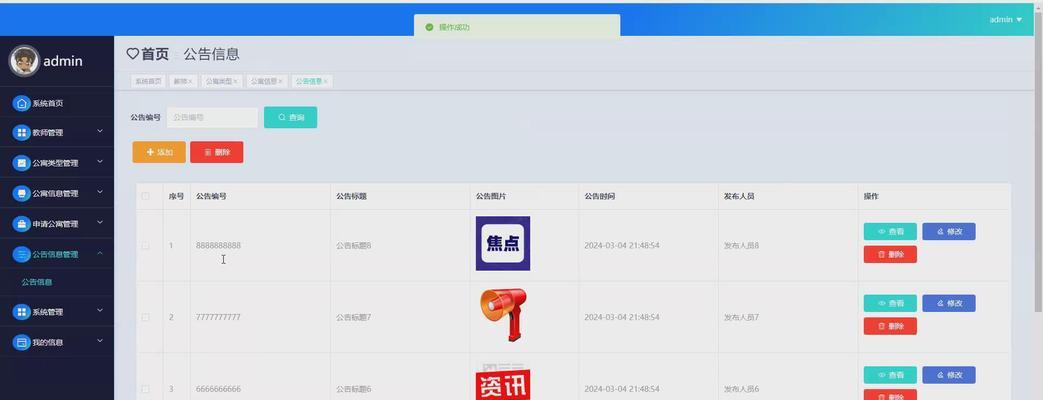Click 查看 for announcement 公告标题7

(x=890, y=303)
